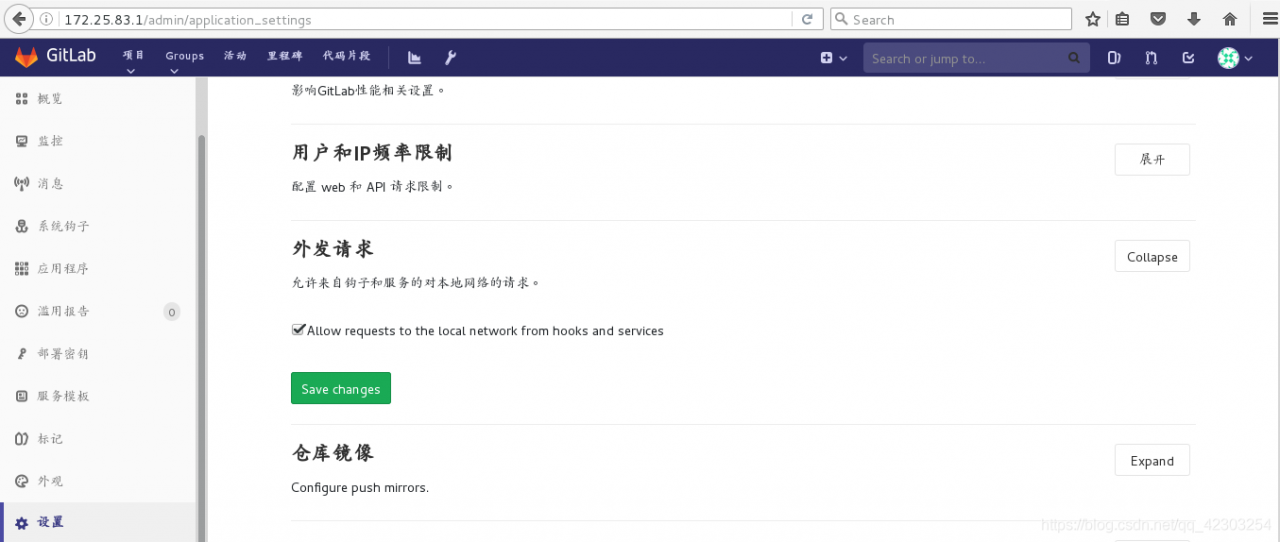Click the 用户和IP频率限制 heading
This screenshot has width=1280, height=542.
point(372,152)
